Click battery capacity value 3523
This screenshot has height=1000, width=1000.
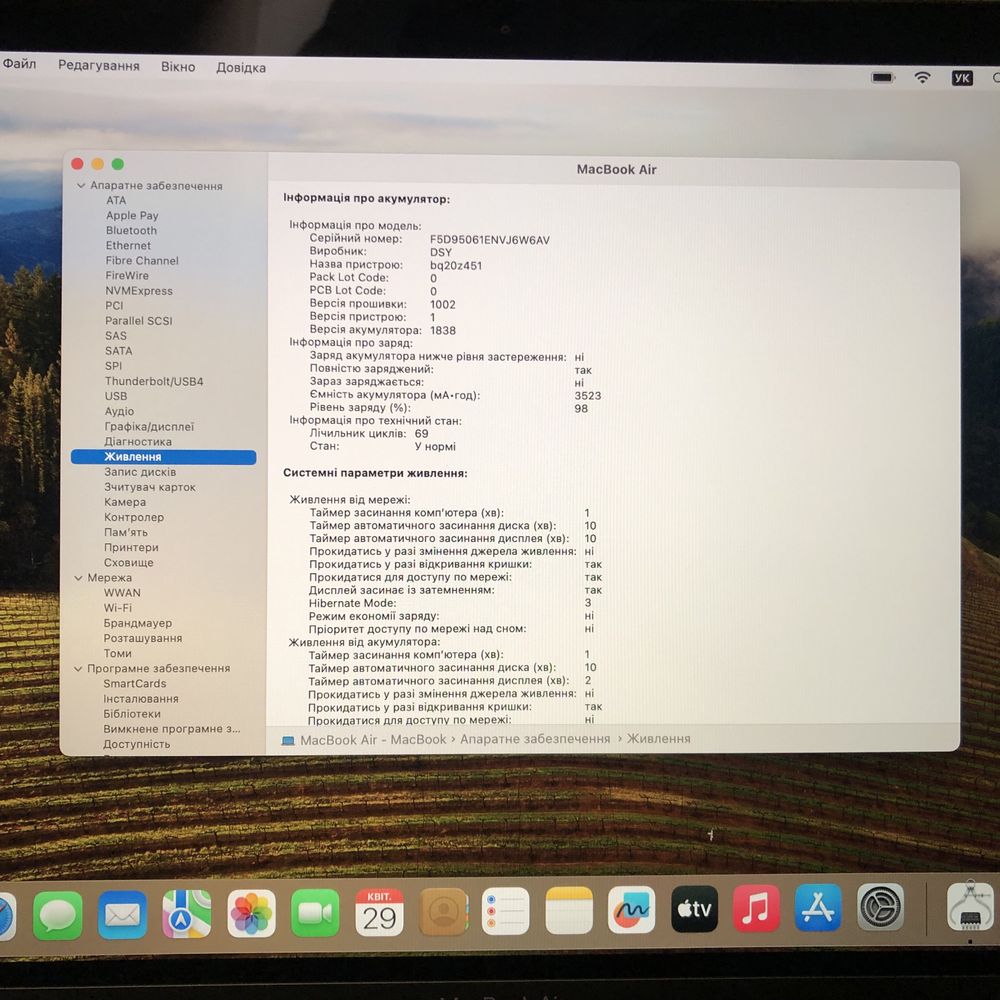tap(587, 395)
